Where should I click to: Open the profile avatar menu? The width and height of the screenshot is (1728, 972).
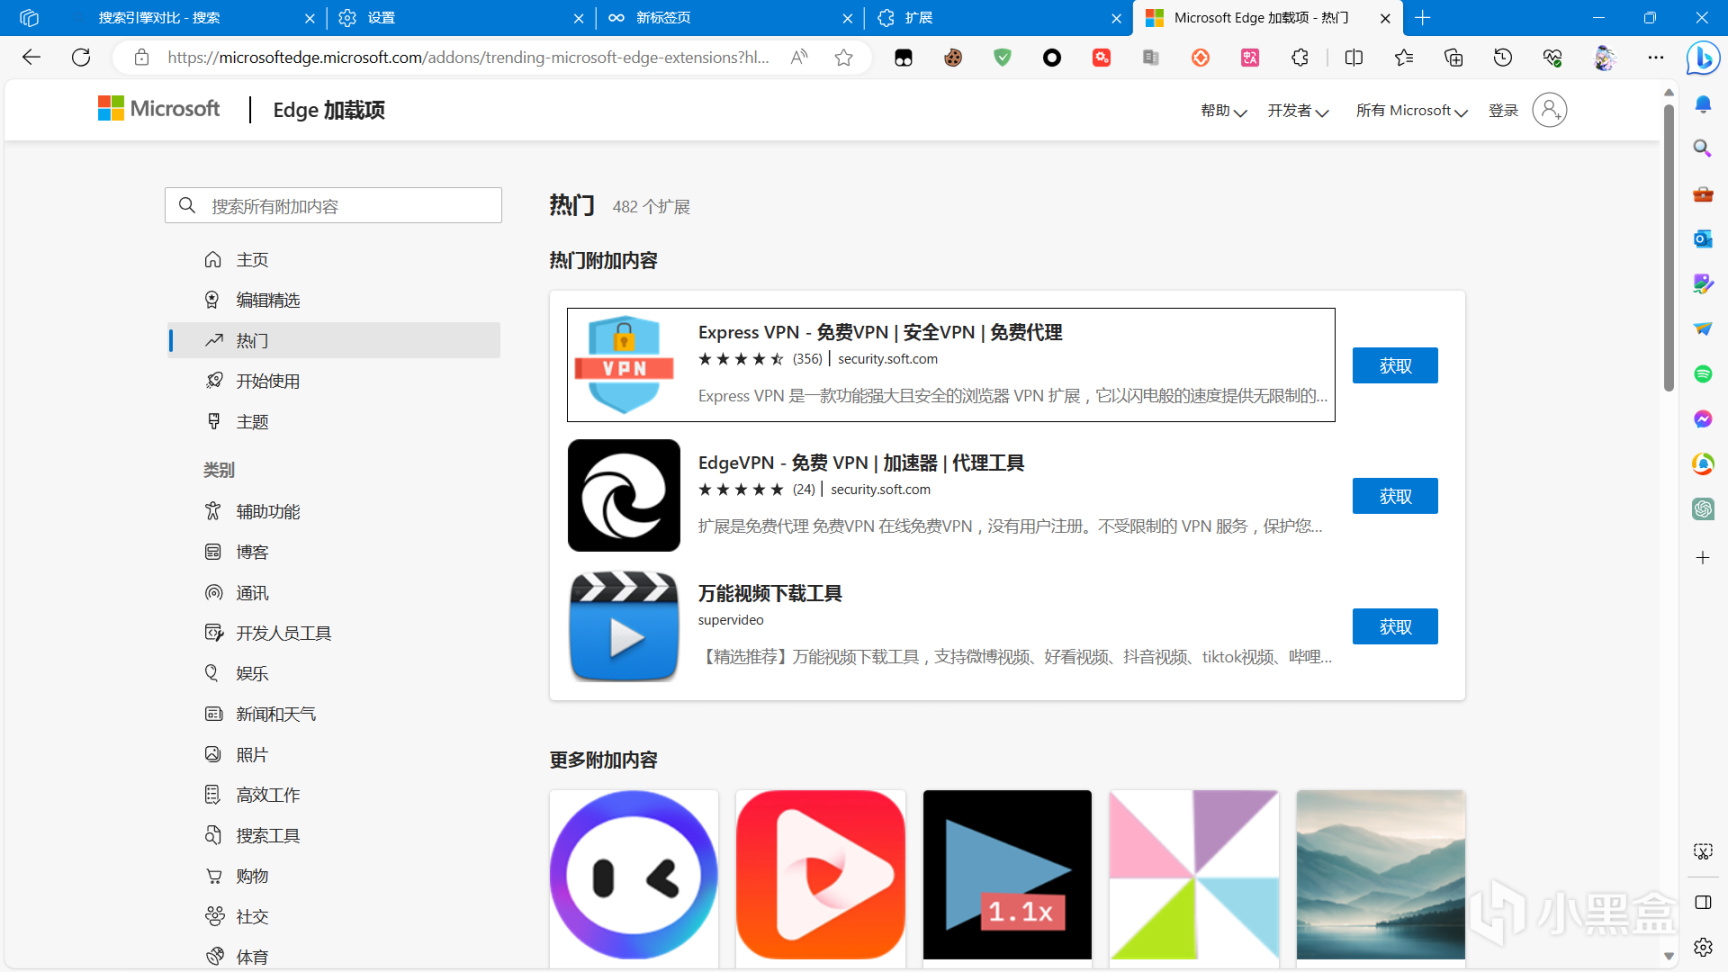point(1605,58)
